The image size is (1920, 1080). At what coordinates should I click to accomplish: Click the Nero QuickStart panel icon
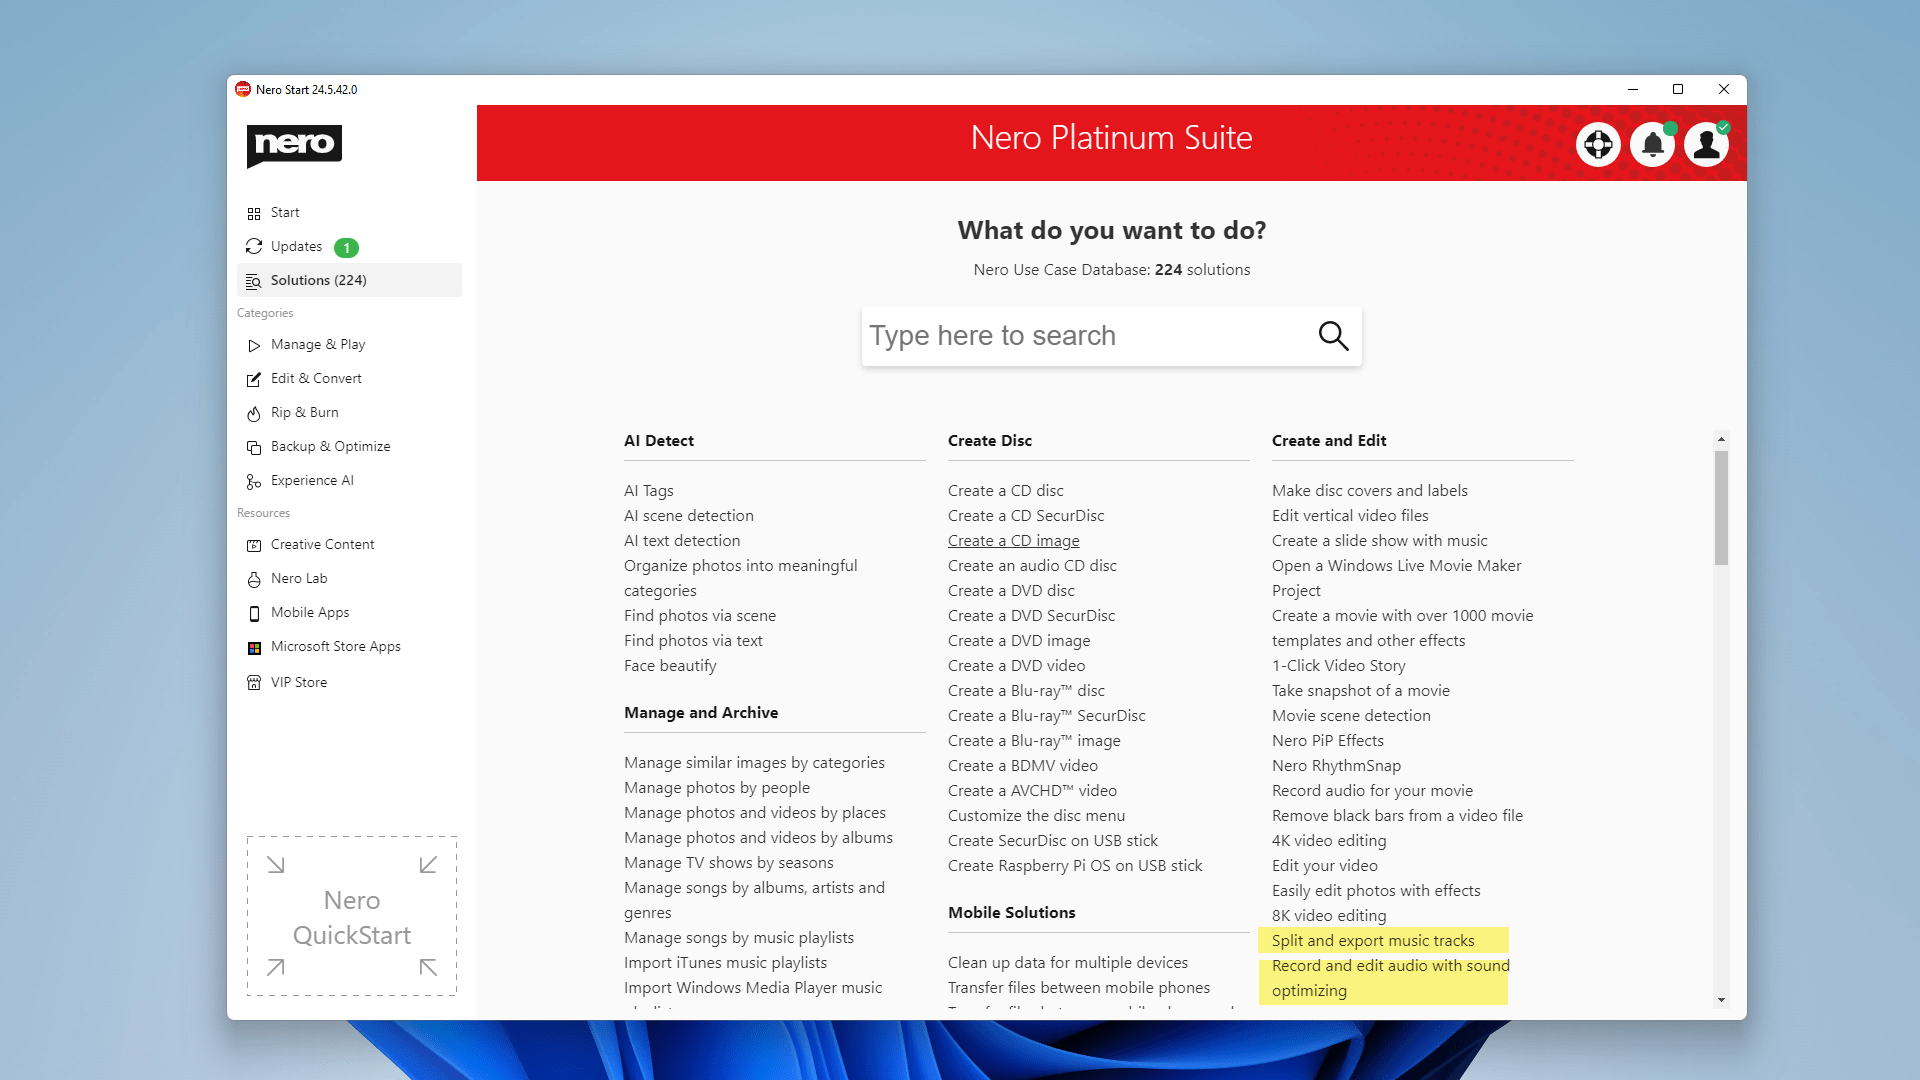(351, 915)
